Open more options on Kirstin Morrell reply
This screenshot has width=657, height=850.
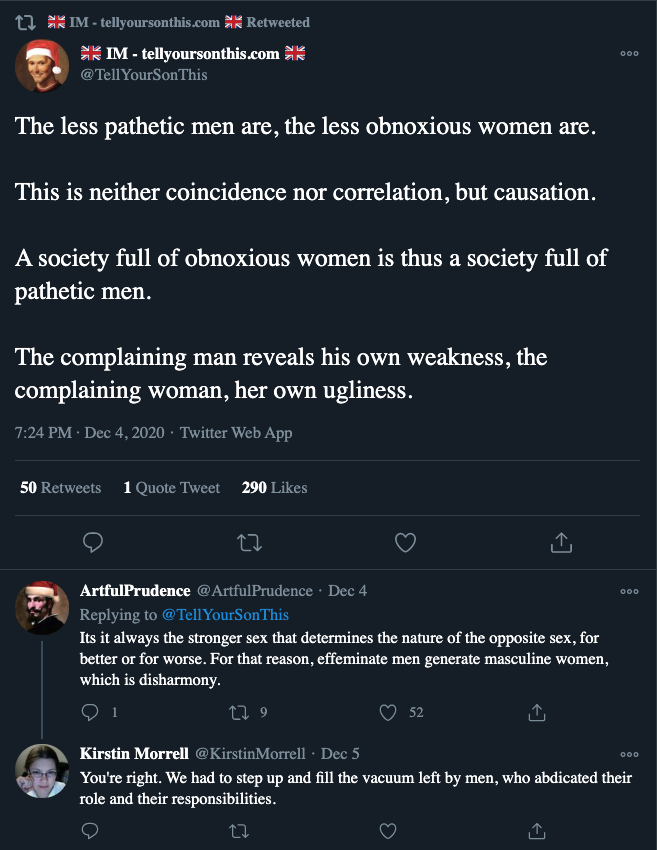click(x=629, y=754)
